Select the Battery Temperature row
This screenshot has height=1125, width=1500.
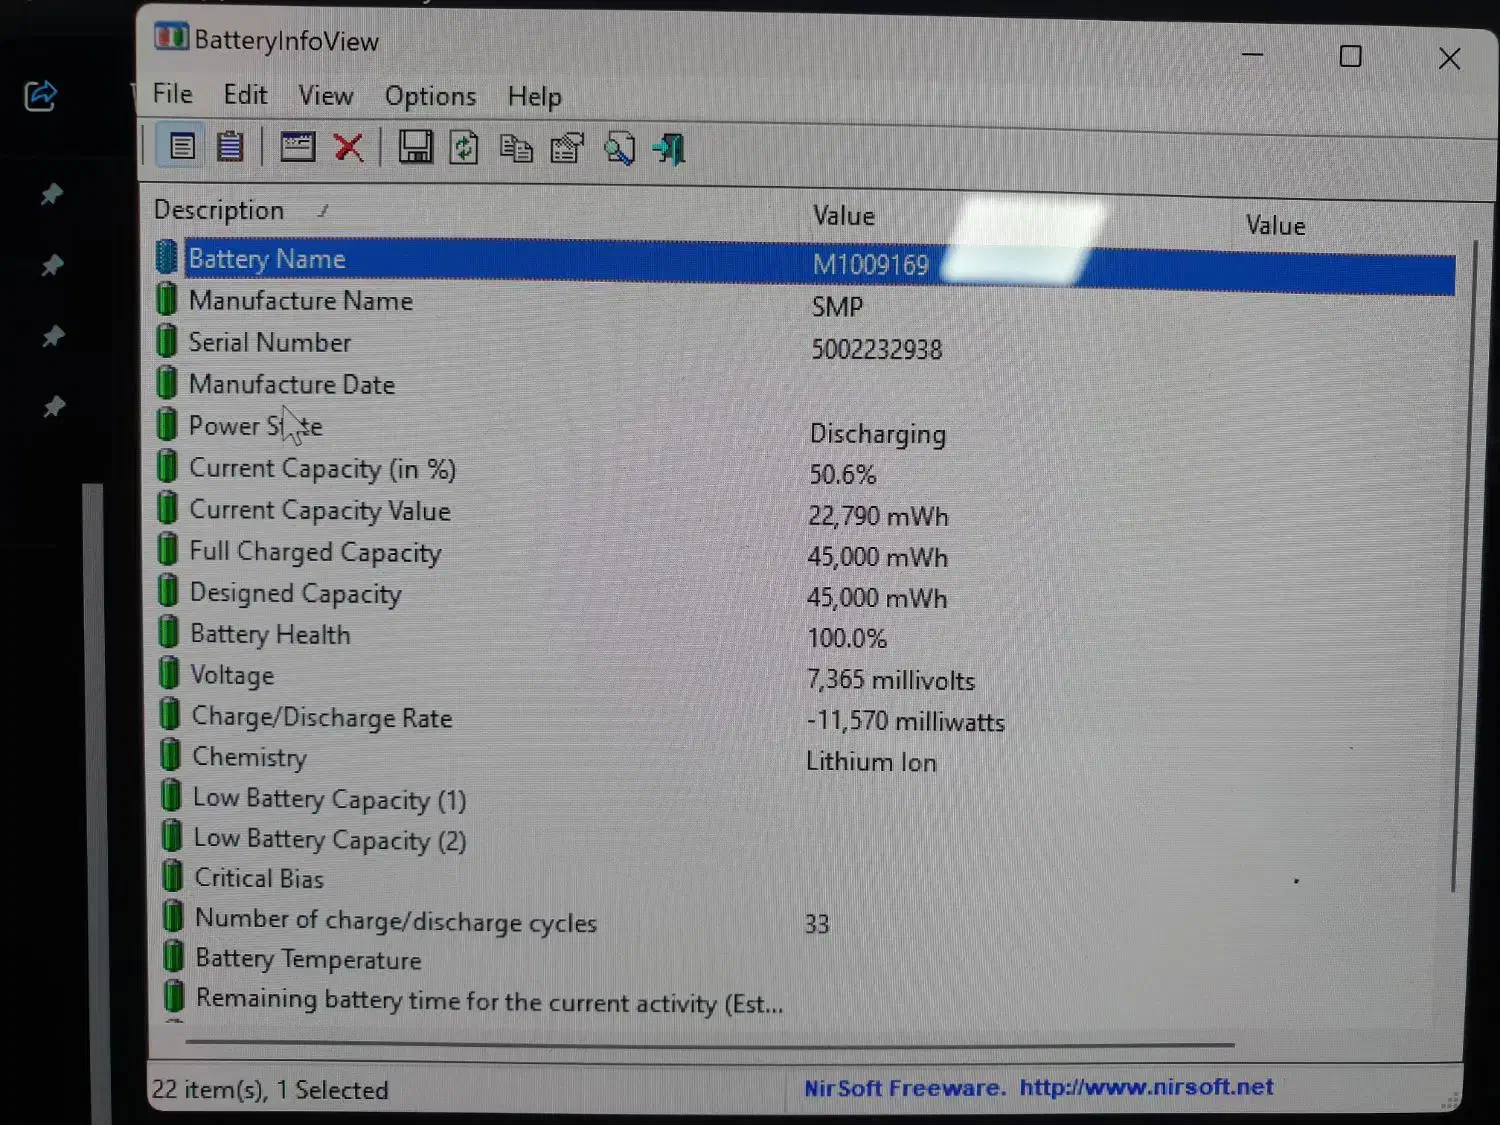click(x=805, y=960)
